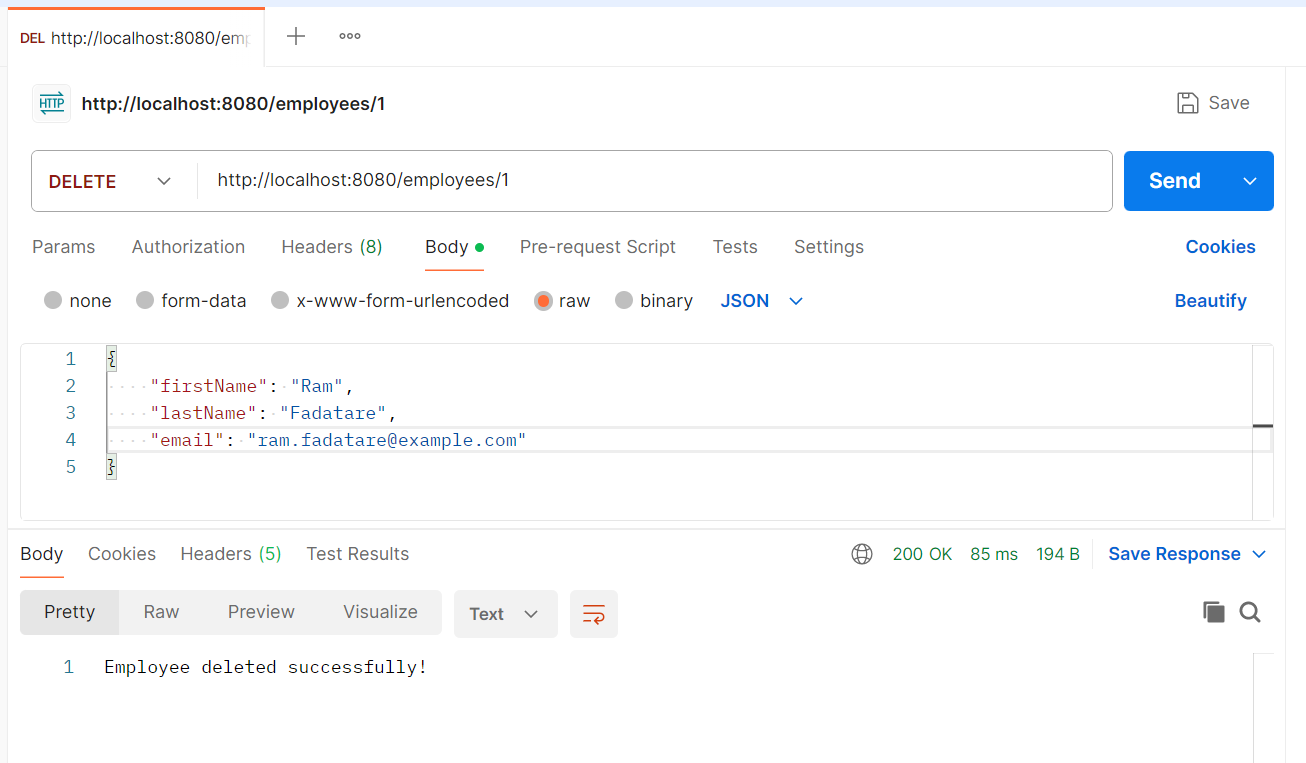This screenshot has width=1306, height=763.
Task: Open a new request tab with the plus icon
Action: [295, 36]
